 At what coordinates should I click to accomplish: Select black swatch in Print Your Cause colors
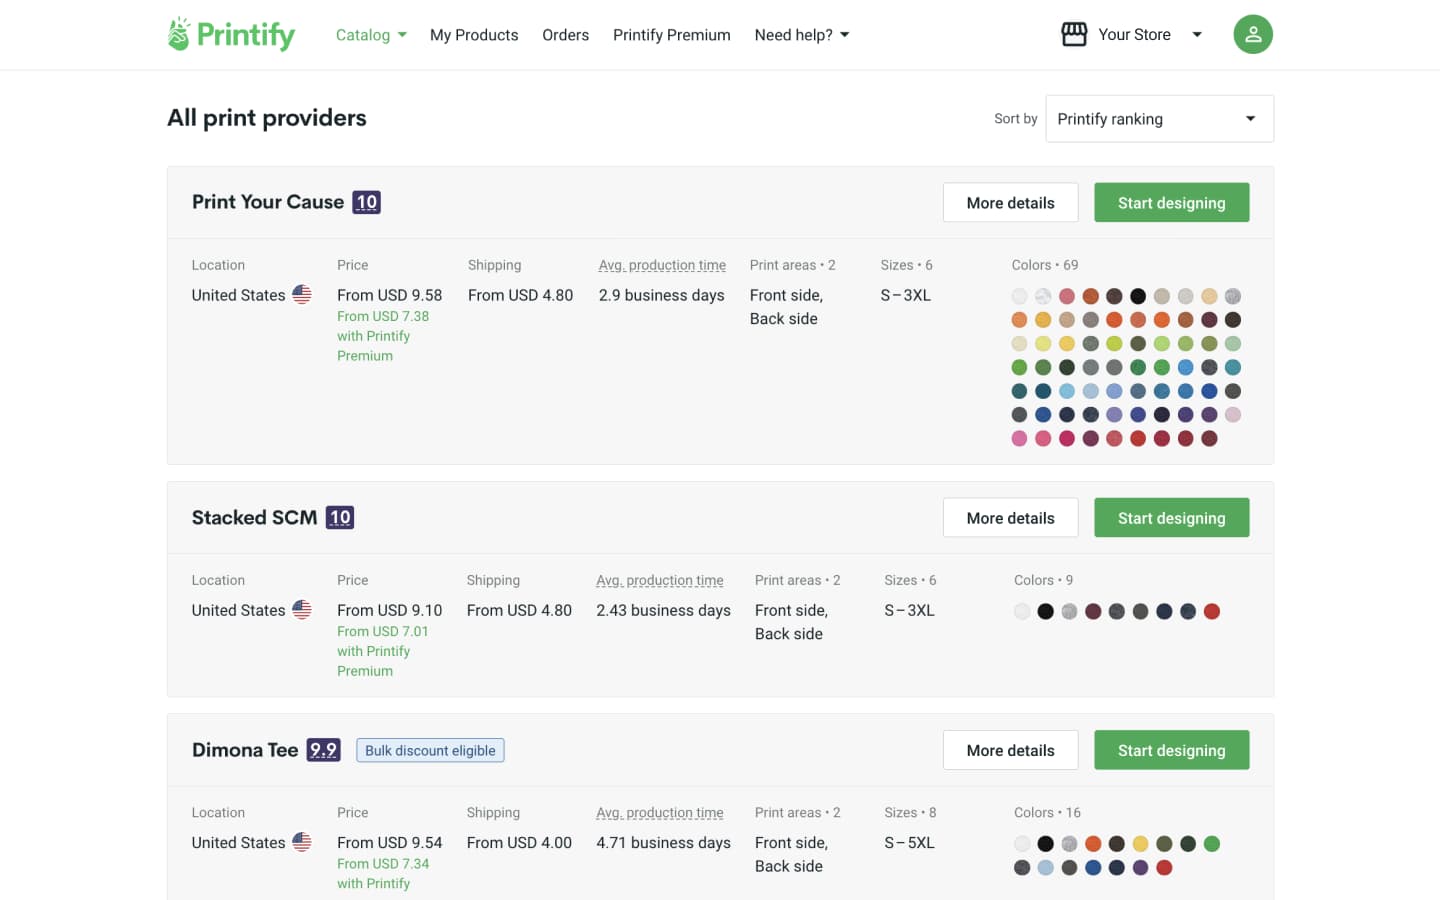tap(1138, 296)
